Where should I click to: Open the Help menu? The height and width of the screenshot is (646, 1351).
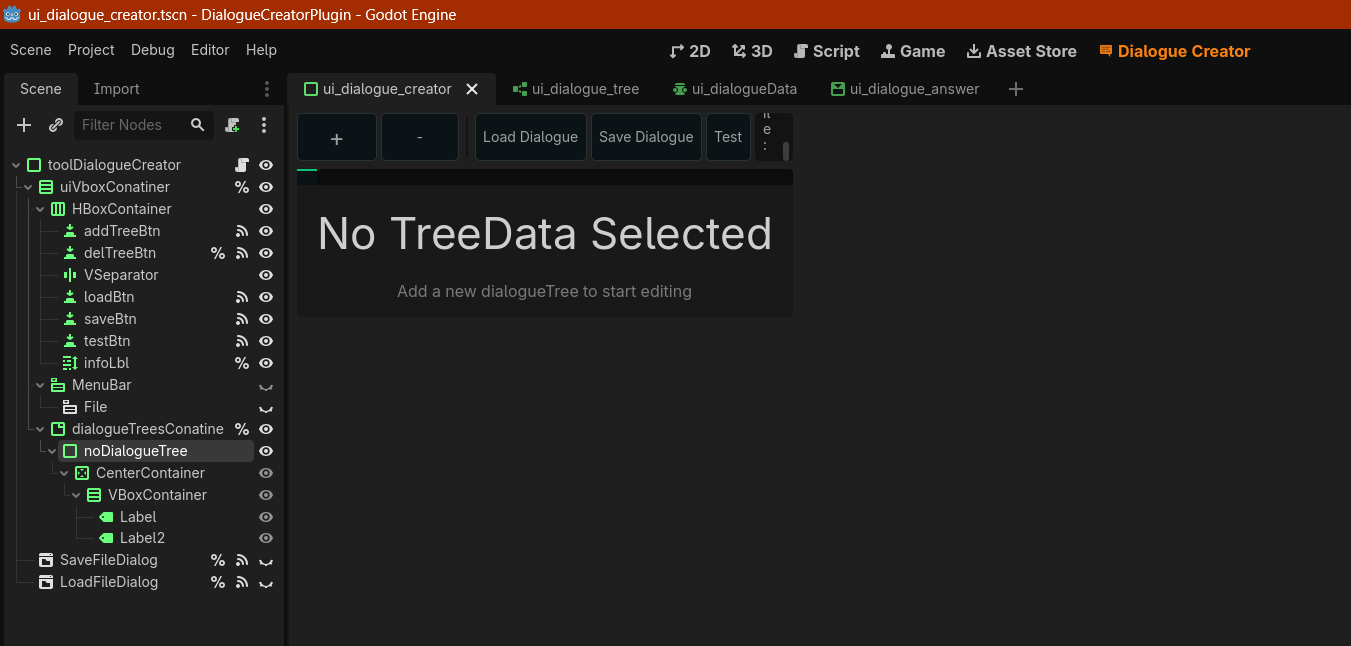pyautogui.click(x=261, y=50)
